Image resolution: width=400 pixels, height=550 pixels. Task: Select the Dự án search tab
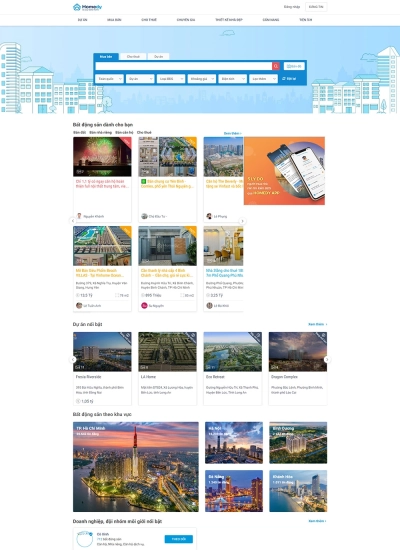pos(159,56)
